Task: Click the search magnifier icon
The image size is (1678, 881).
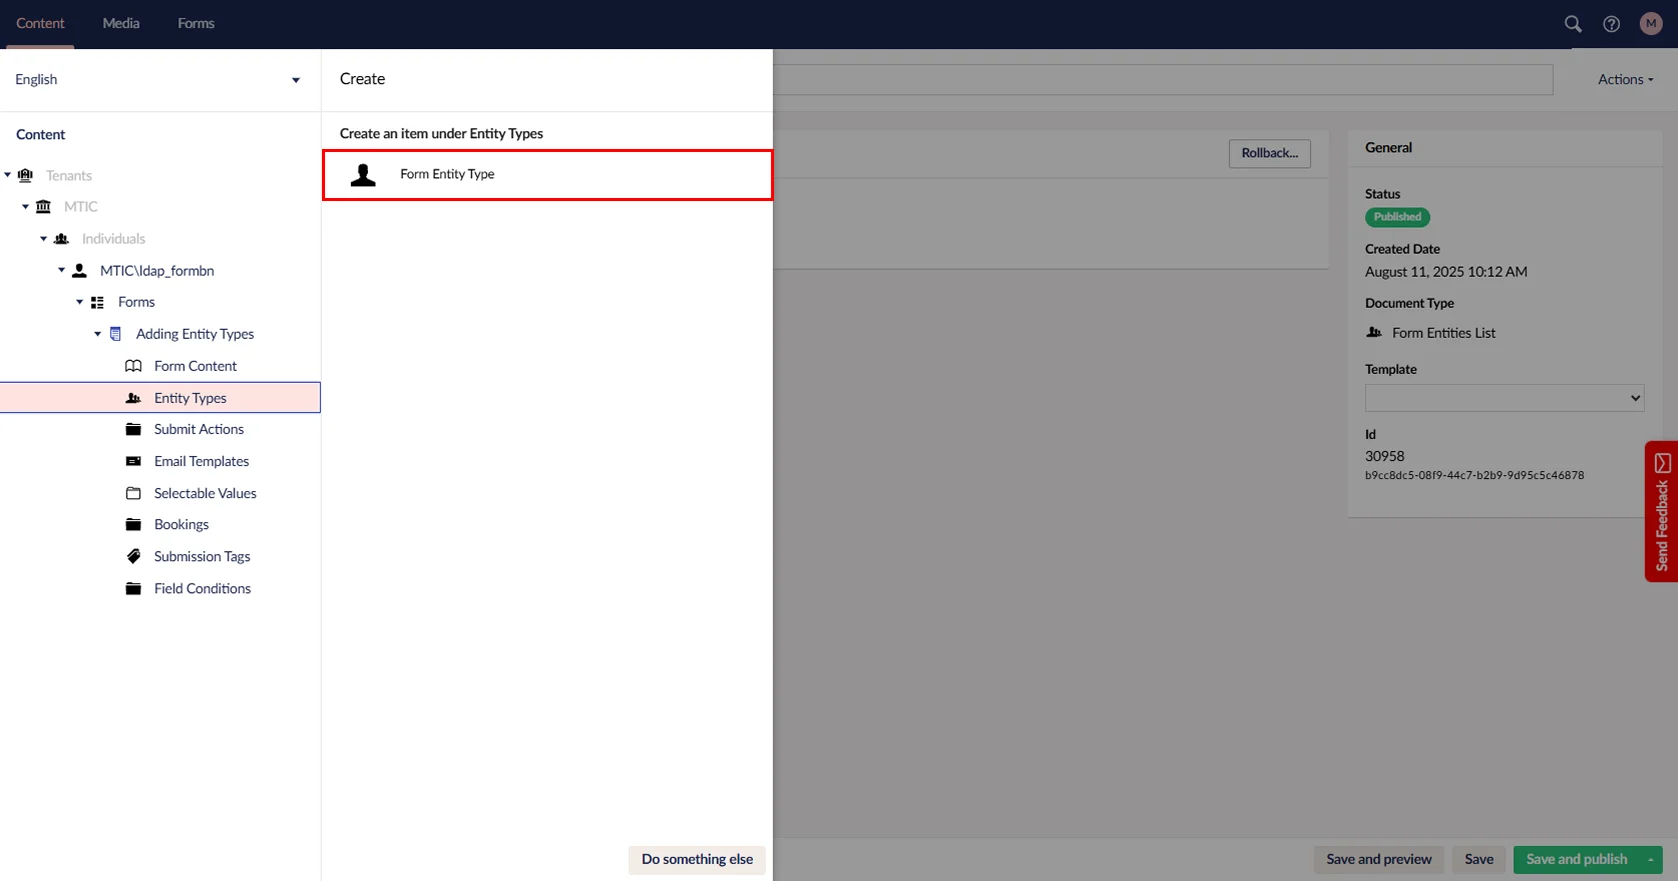Action: click(x=1572, y=24)
